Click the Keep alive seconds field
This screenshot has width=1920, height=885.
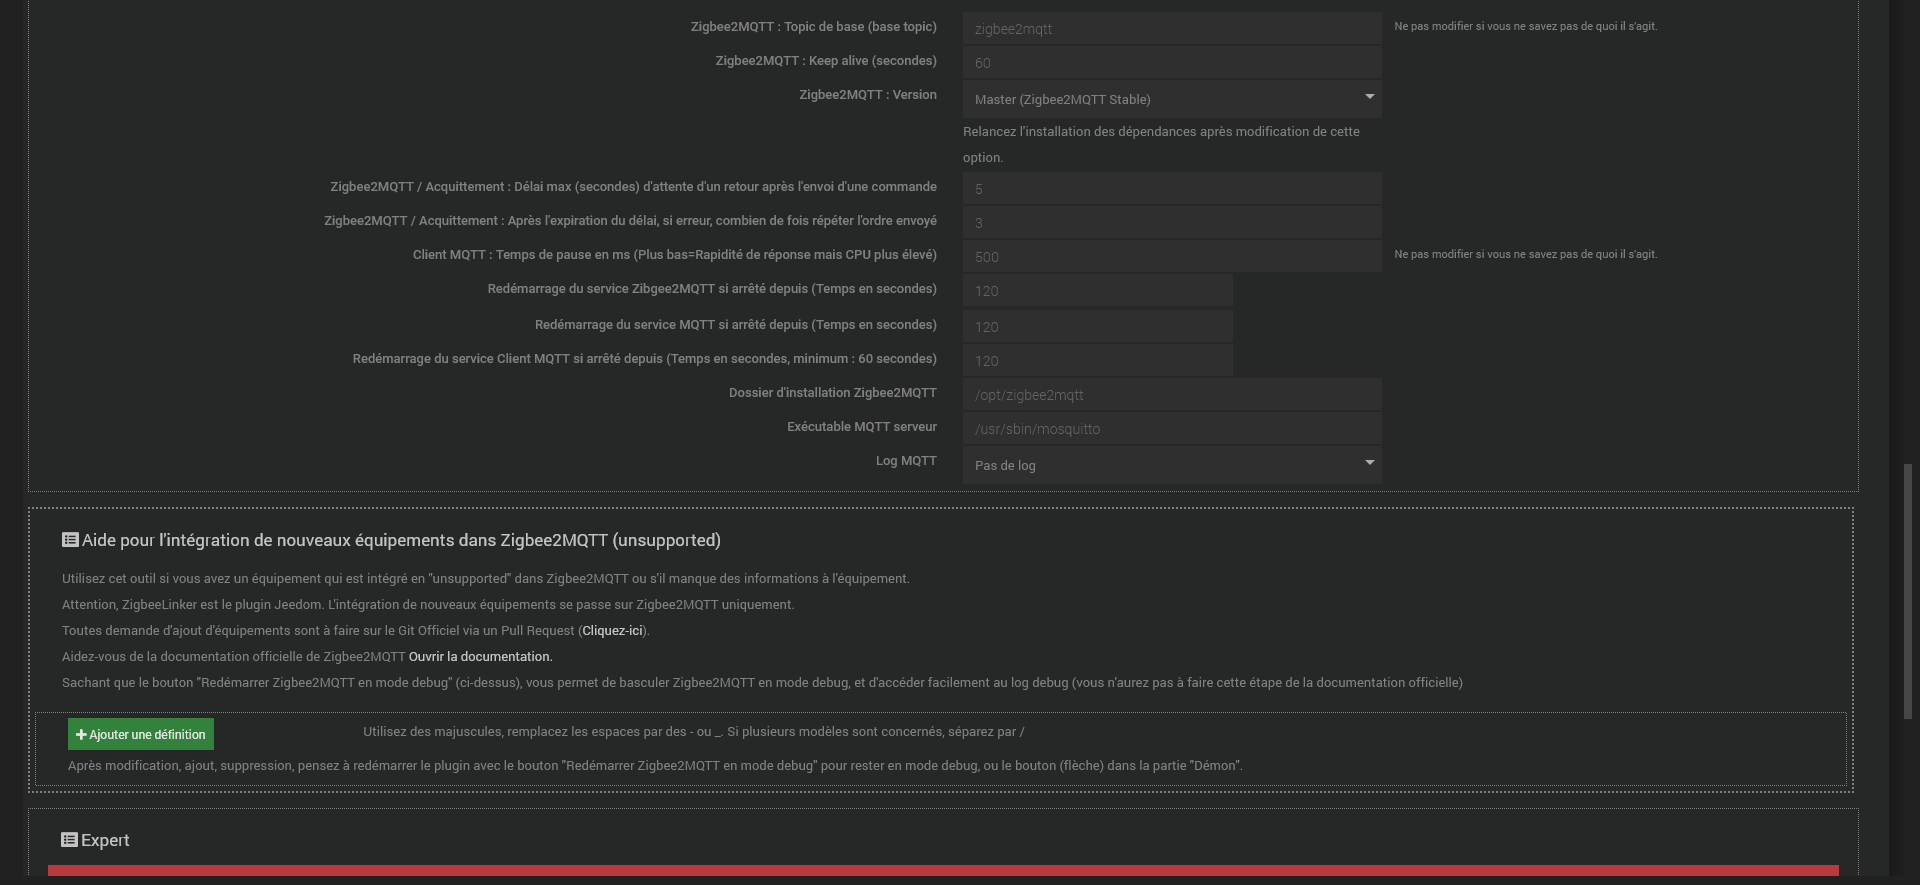pyautogui.click(x=1172, y=63)
